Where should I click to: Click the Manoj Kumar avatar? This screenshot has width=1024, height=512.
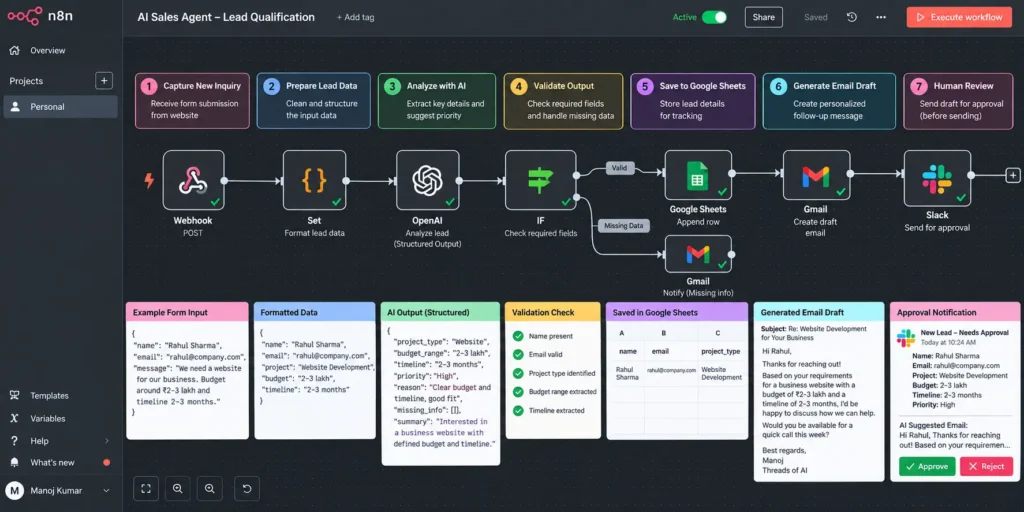(15, 490)
